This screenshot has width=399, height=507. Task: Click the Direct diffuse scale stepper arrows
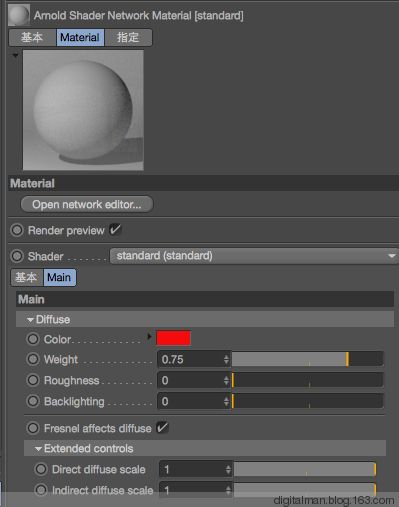tap(228, 469)
